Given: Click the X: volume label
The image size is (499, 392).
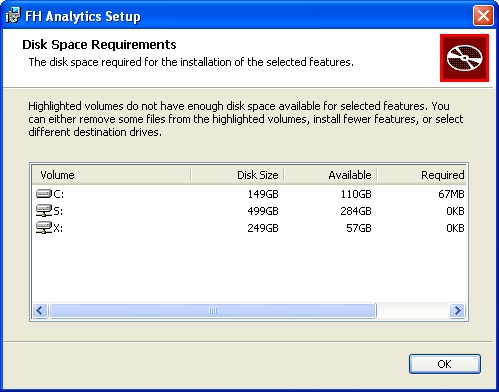Looking at the screenshot, I should coord(58,228).
